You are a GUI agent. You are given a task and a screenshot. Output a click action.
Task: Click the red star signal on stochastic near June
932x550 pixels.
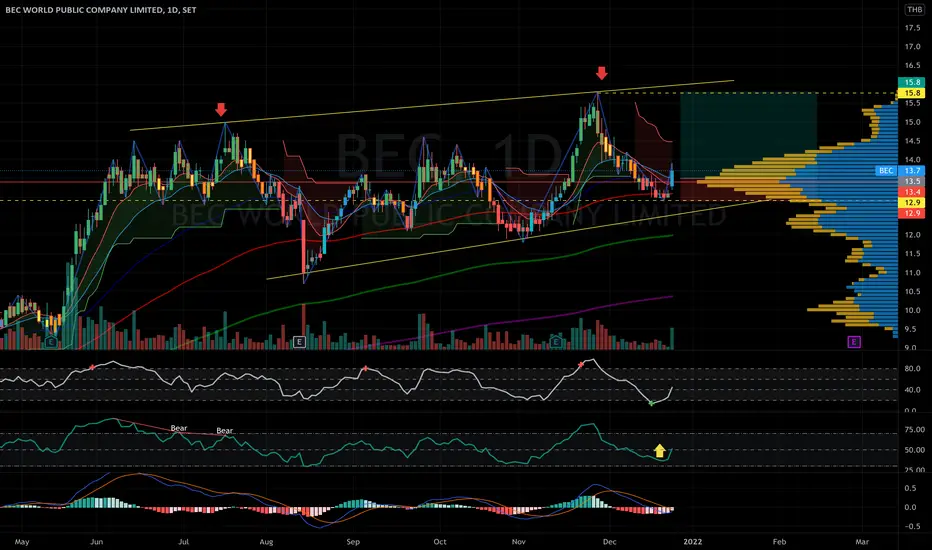click(x=92, y=368)
